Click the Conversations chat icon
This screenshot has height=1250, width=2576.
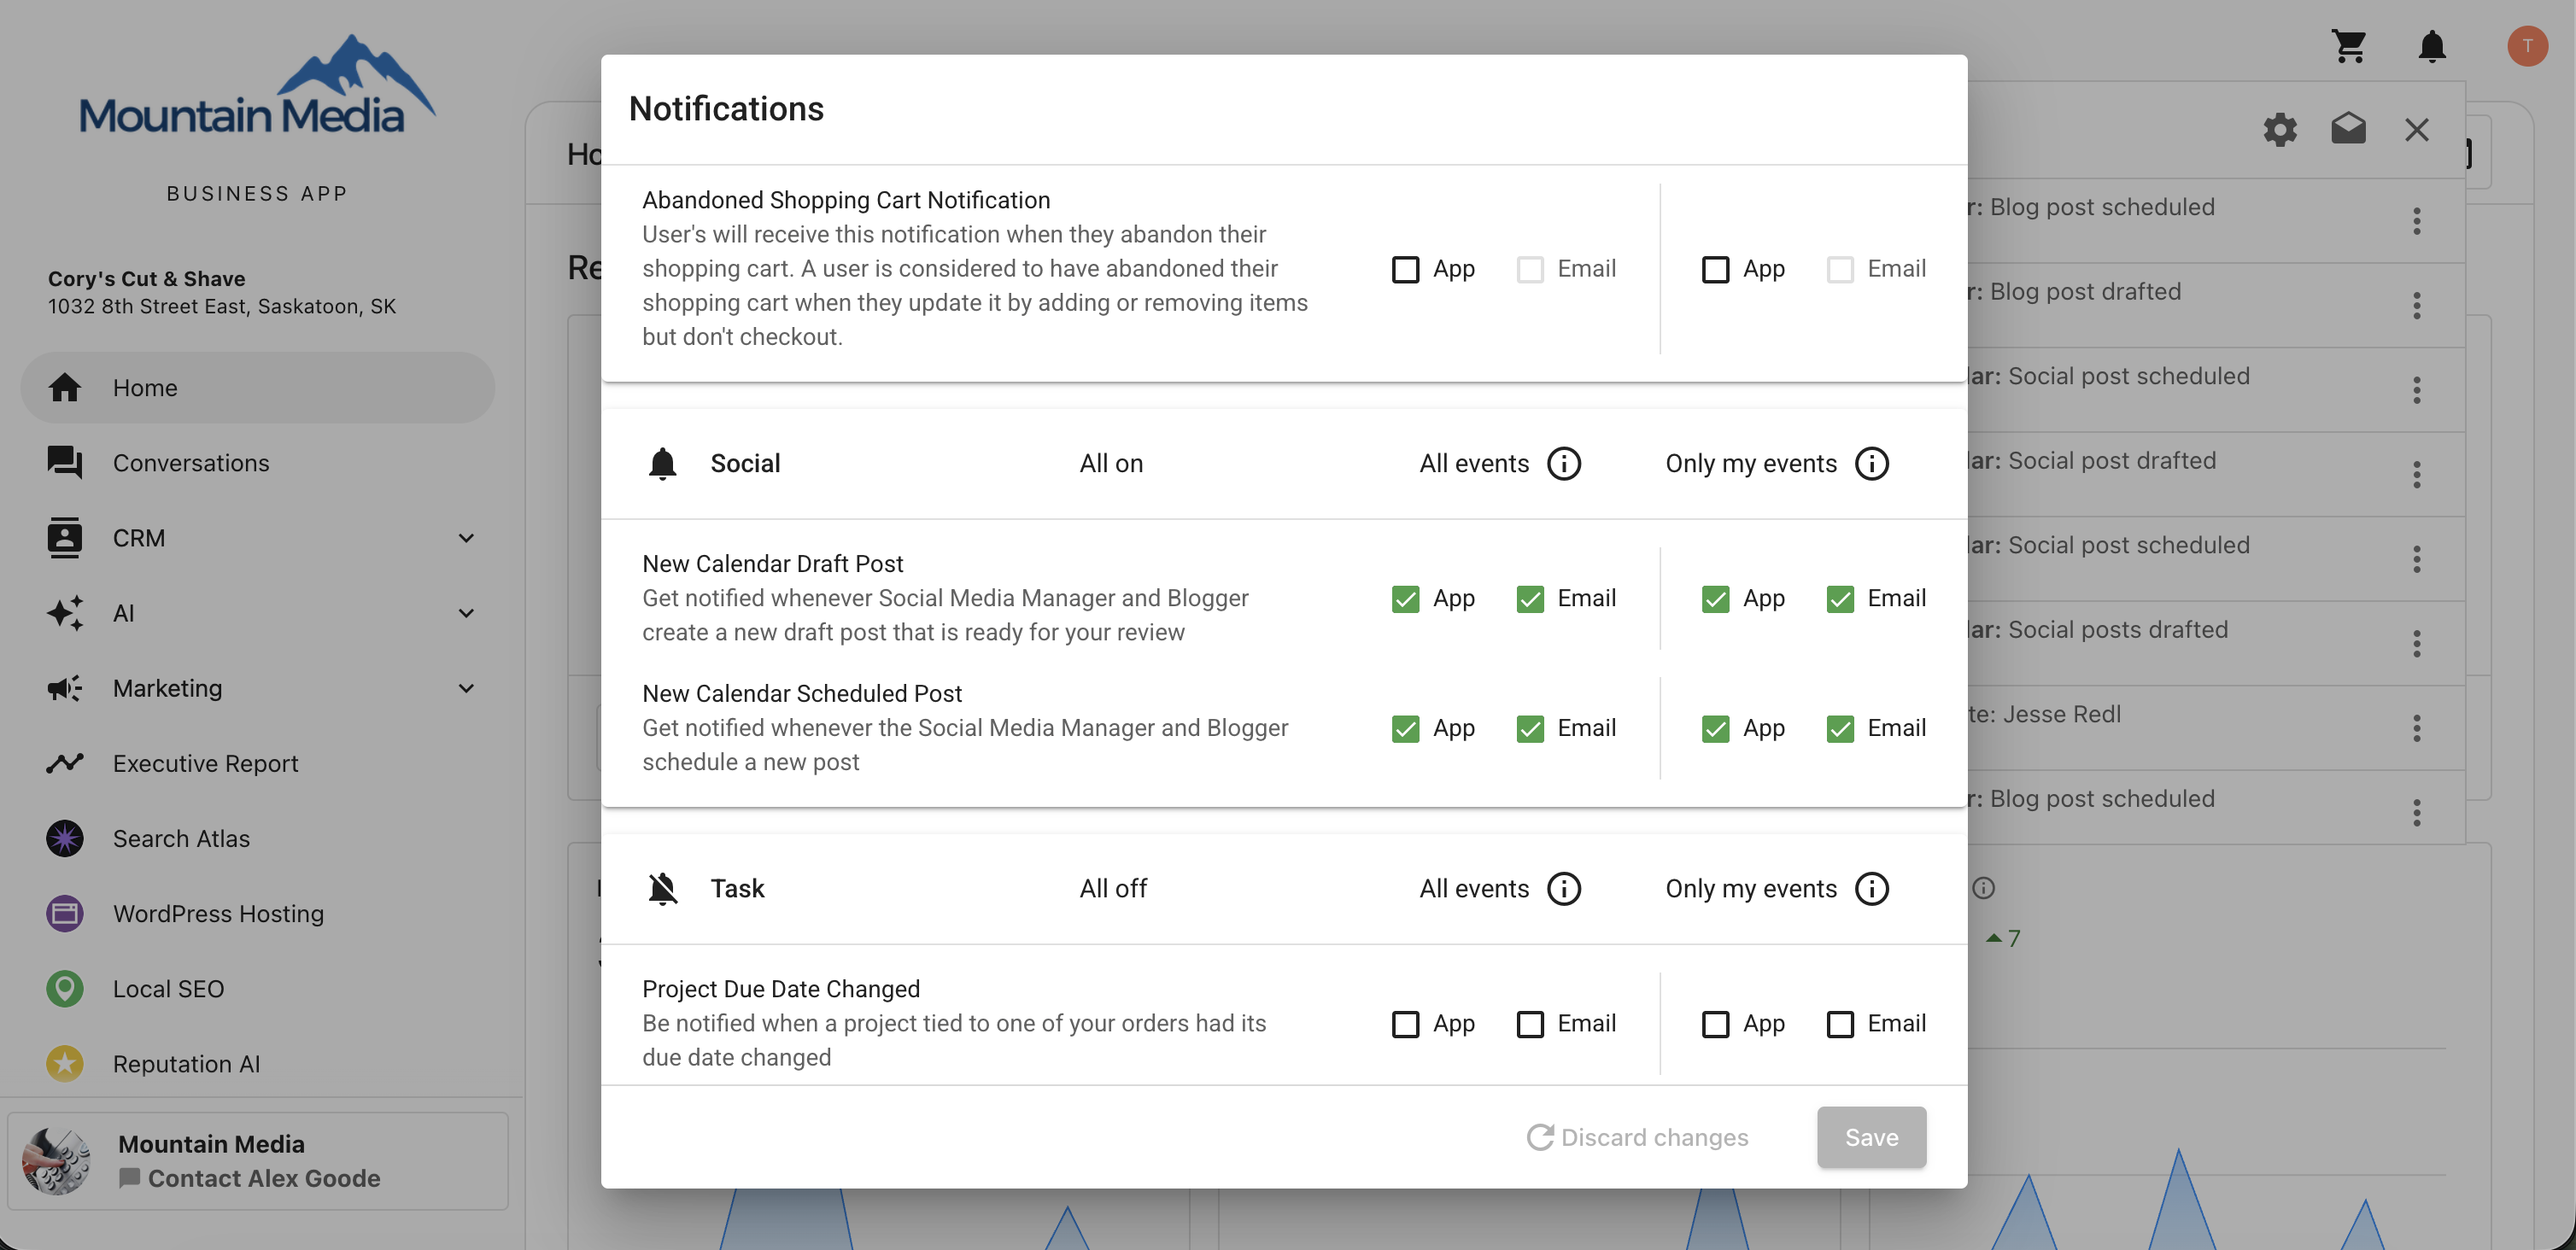pyautogui.click(x=65, y=462)
